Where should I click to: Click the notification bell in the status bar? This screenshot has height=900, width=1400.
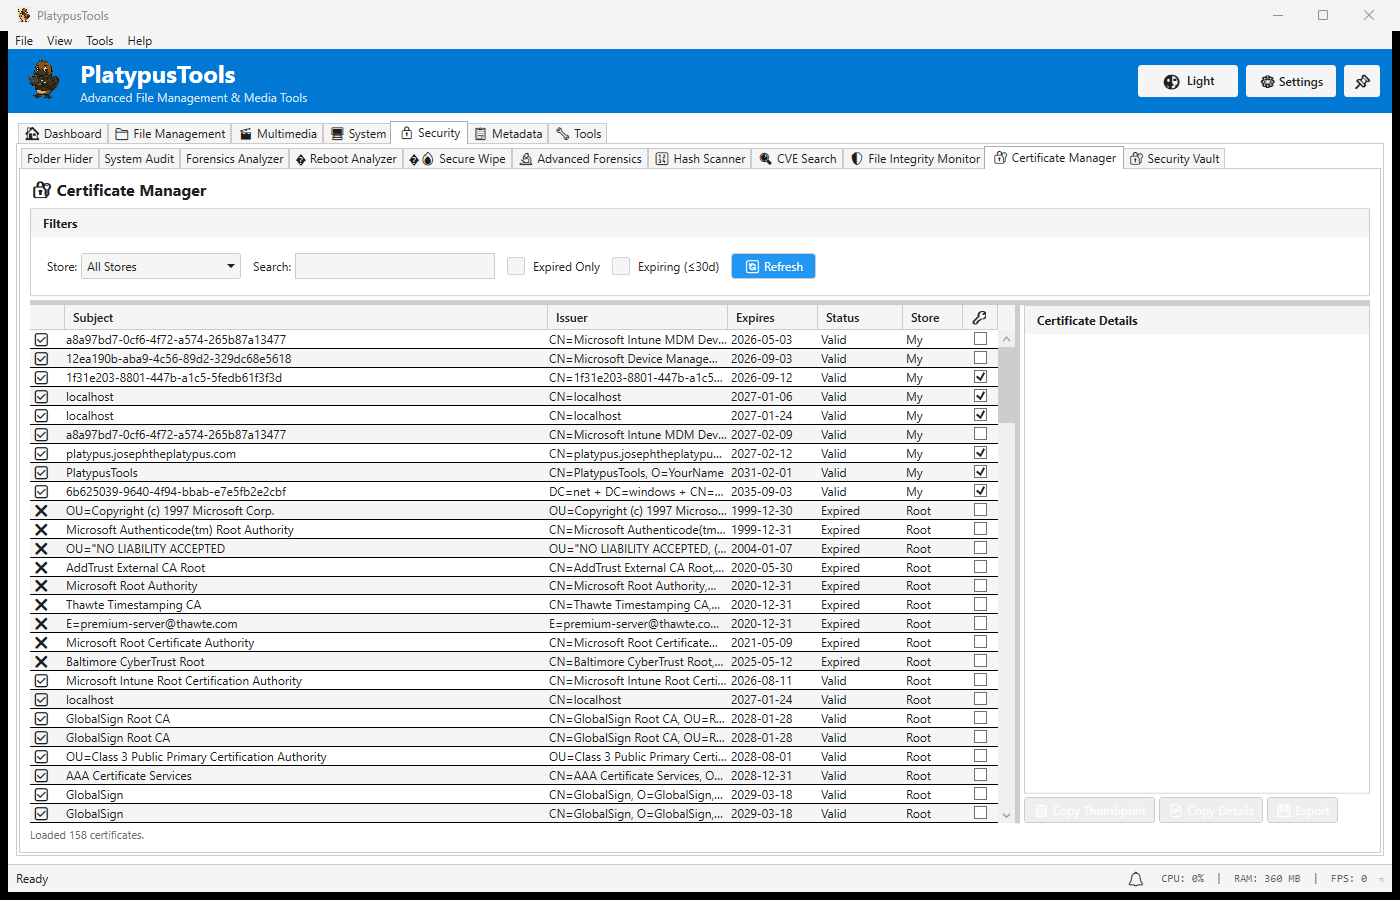coord(1135,878)
